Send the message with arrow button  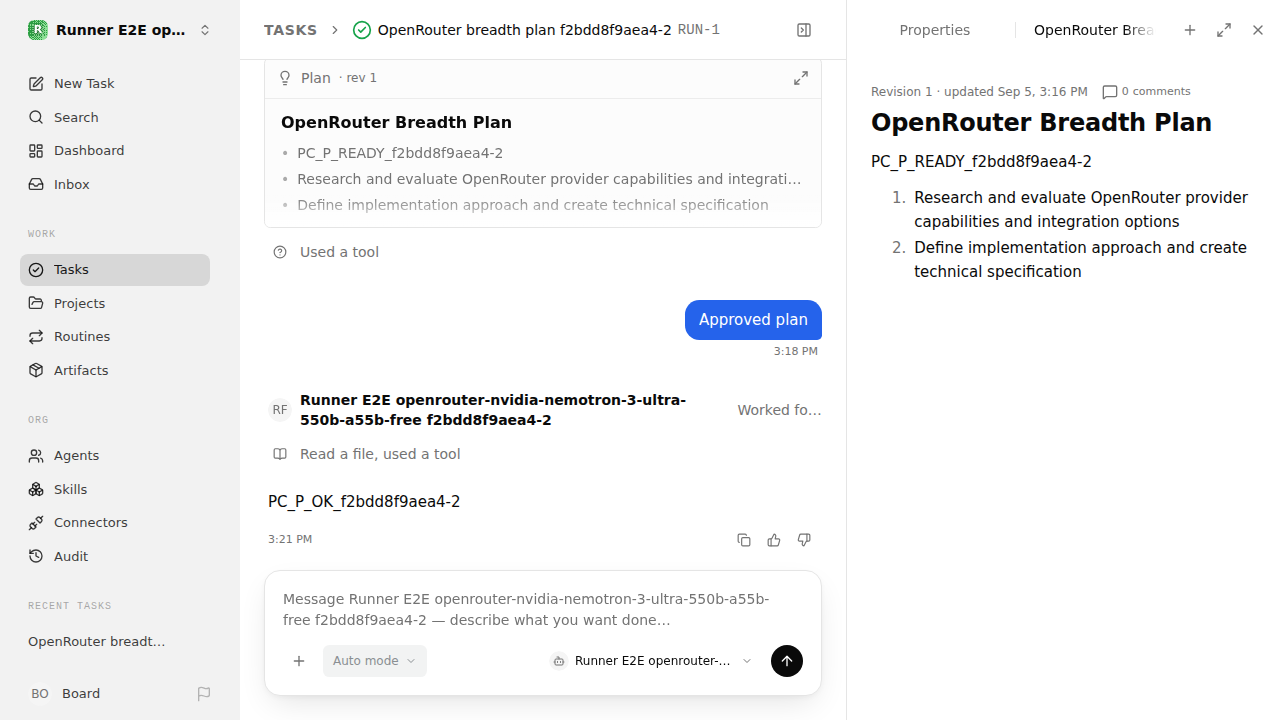tap(787, 661)
